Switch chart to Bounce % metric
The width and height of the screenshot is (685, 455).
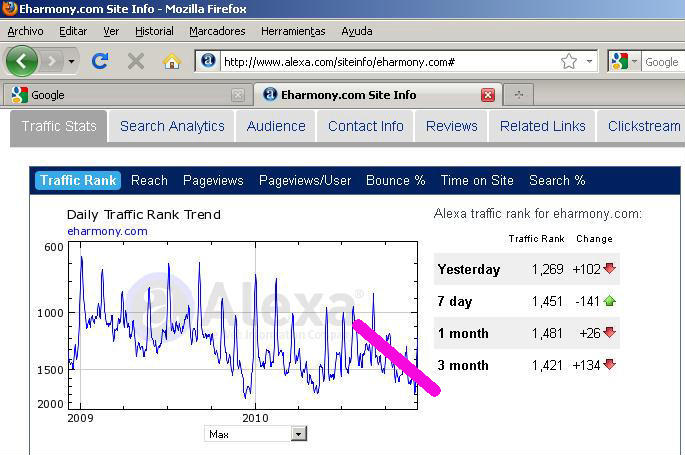point(396,180)
